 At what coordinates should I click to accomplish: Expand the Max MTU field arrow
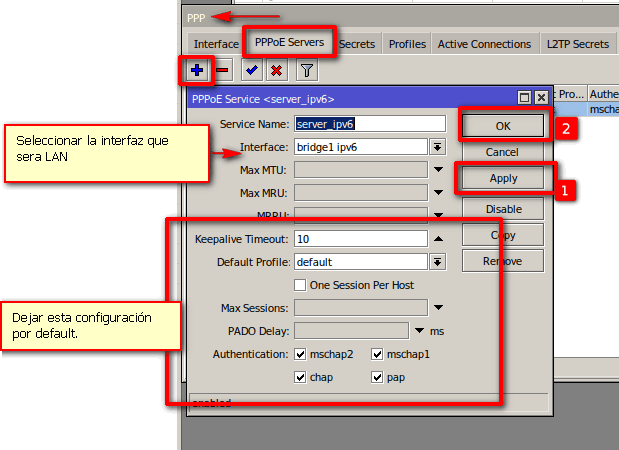(x=437, y=170)
